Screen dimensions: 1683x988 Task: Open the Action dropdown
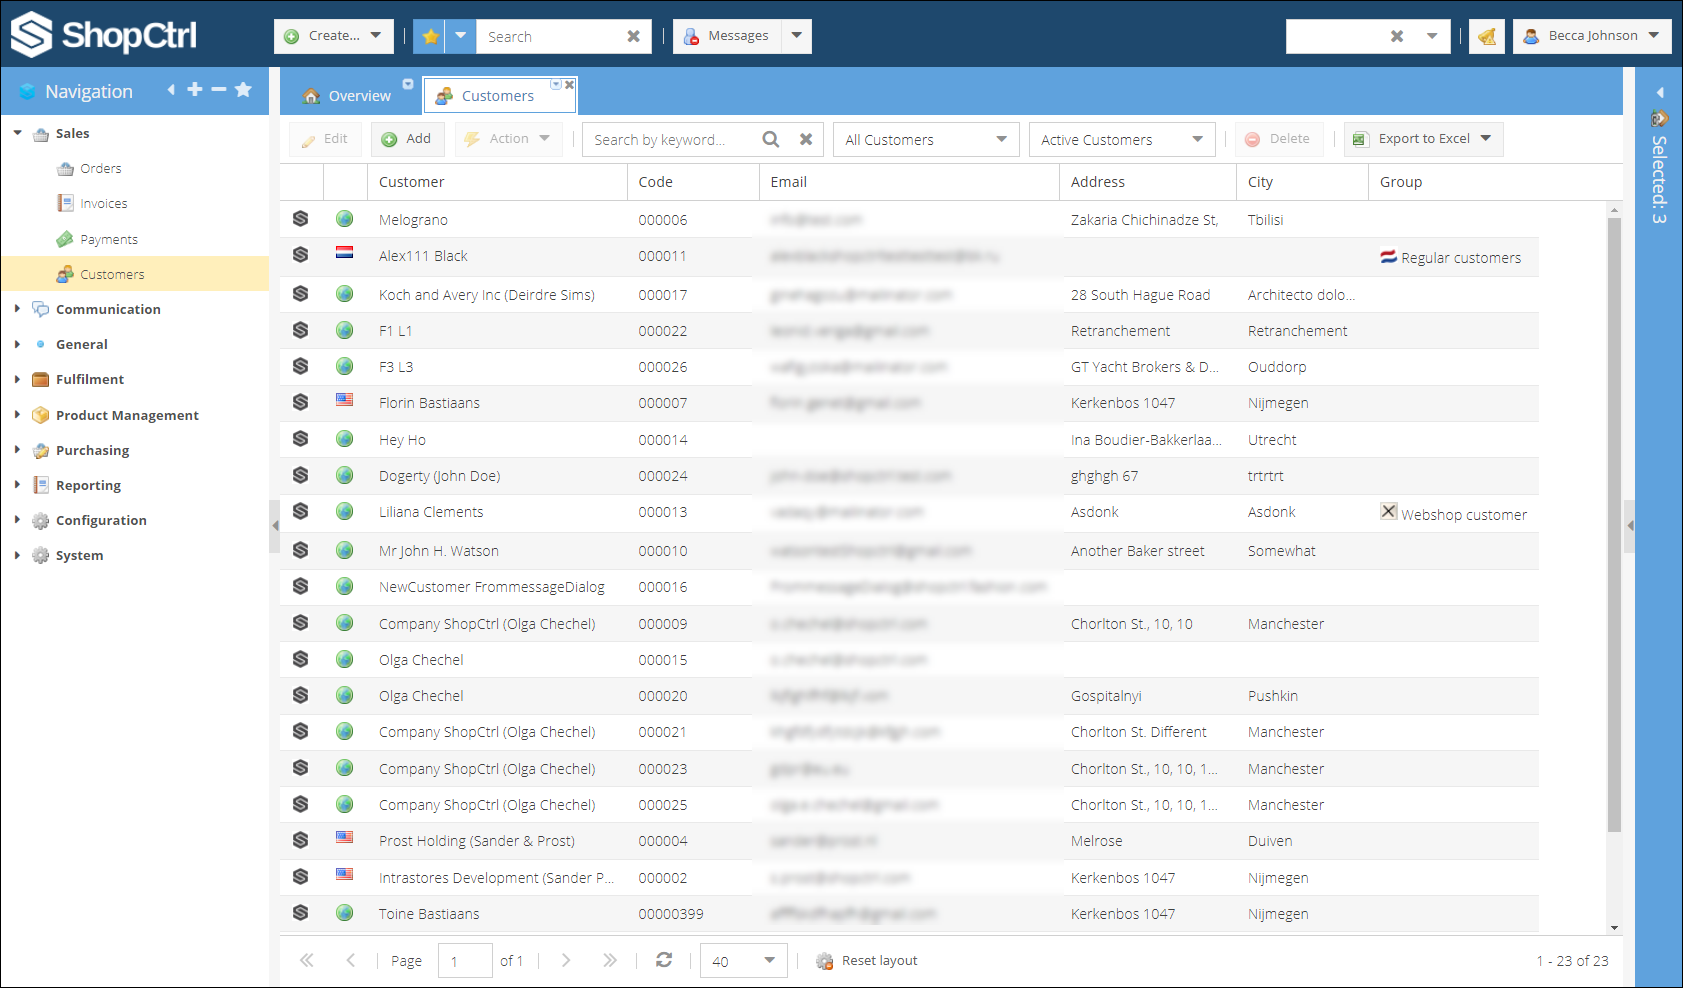509,139
